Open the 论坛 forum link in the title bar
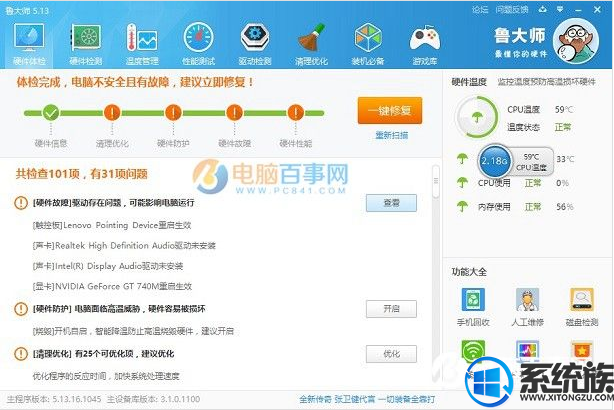The height and width of the screenshot is (410, 614). pos(480,10)
